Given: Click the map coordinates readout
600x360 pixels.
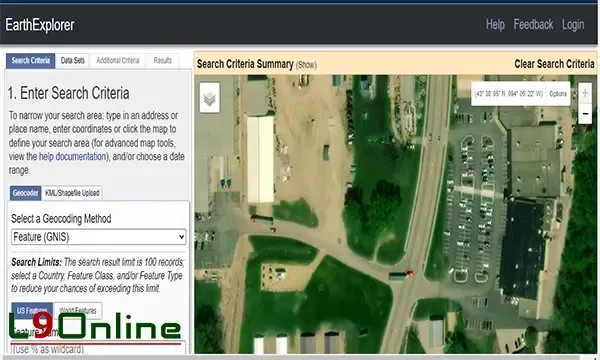Looking at the screenshot, I should 509,94.
